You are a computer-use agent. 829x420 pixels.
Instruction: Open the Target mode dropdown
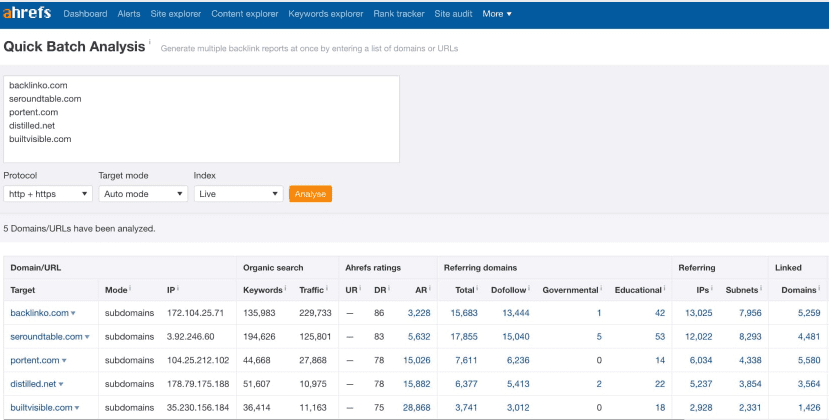click(x=143, y=194)
